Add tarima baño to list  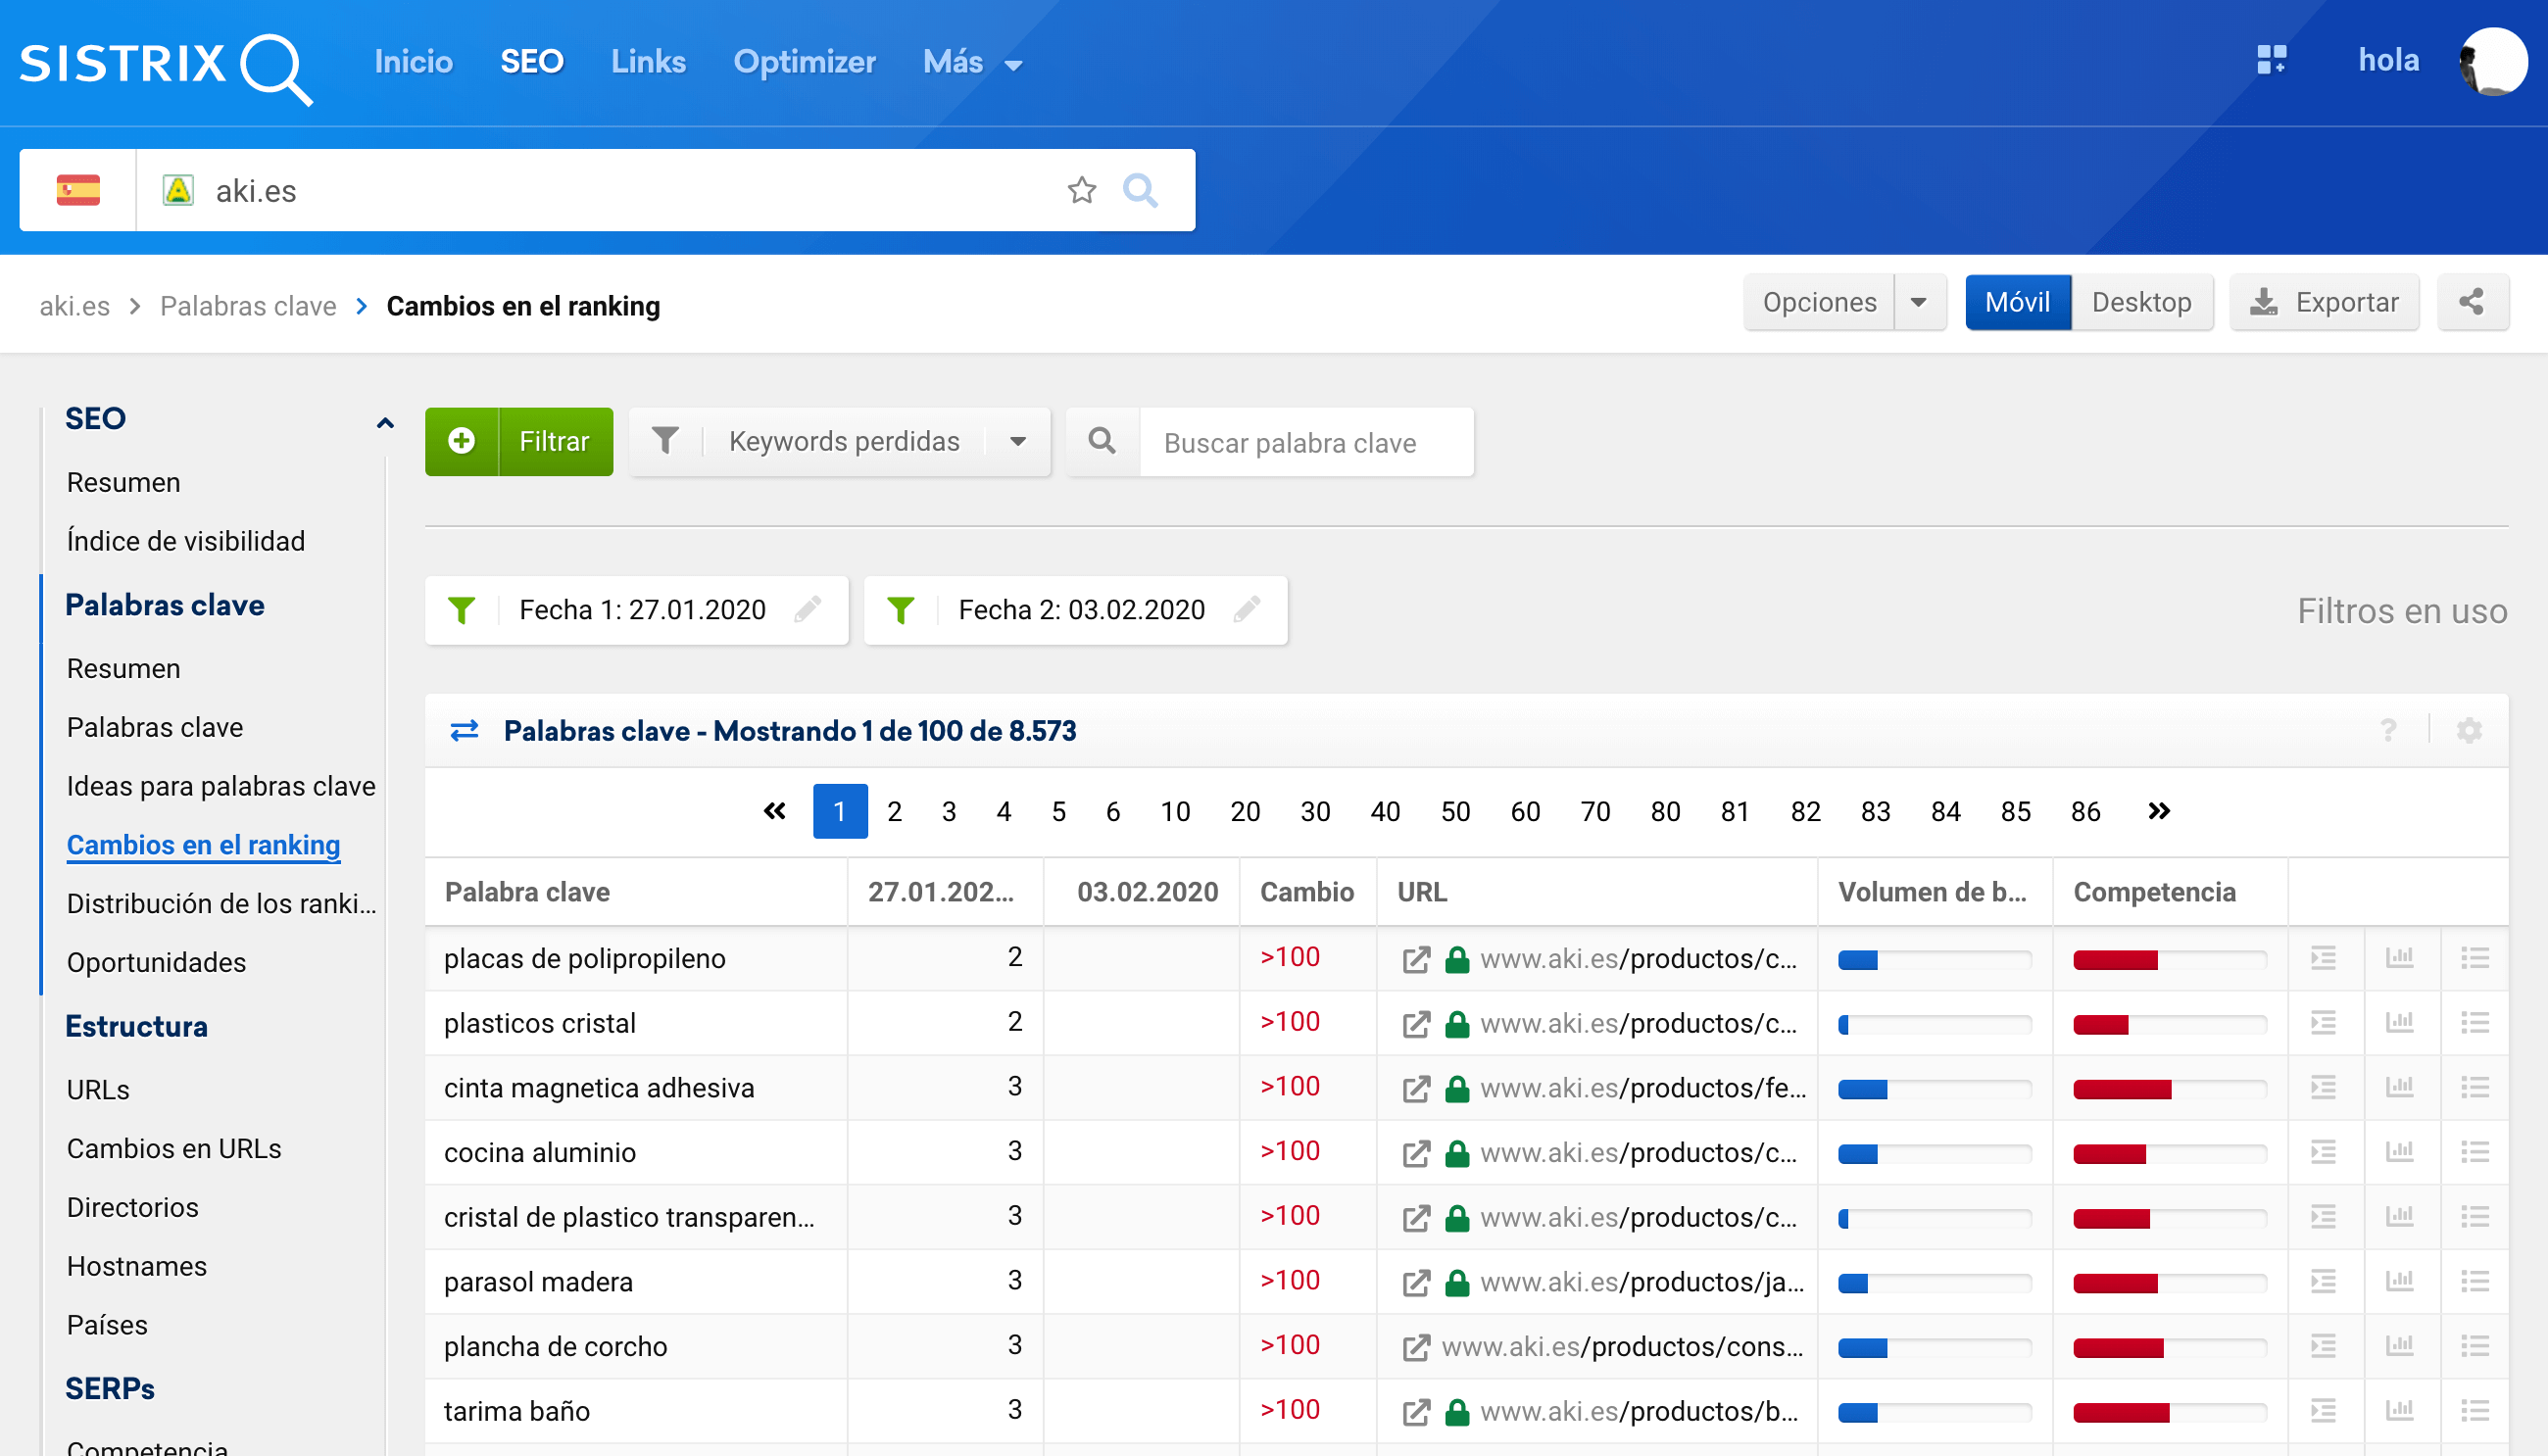pos(2475,1410)
